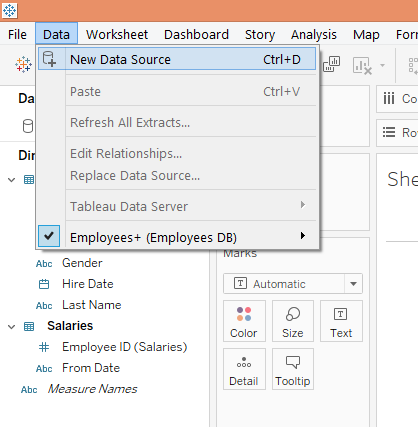Click the Hire Date calendar icon
418x427 pixels.
[44, 284]
